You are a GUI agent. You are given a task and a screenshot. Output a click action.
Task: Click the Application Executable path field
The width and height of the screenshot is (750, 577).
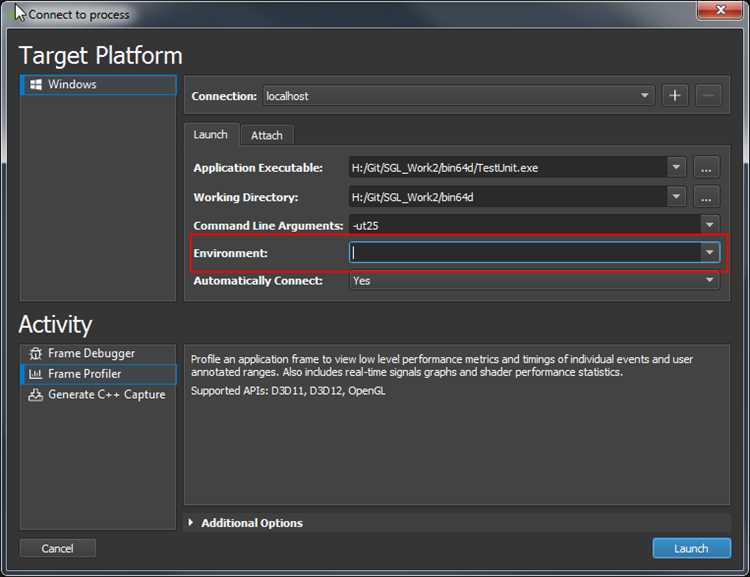point(508,168)
